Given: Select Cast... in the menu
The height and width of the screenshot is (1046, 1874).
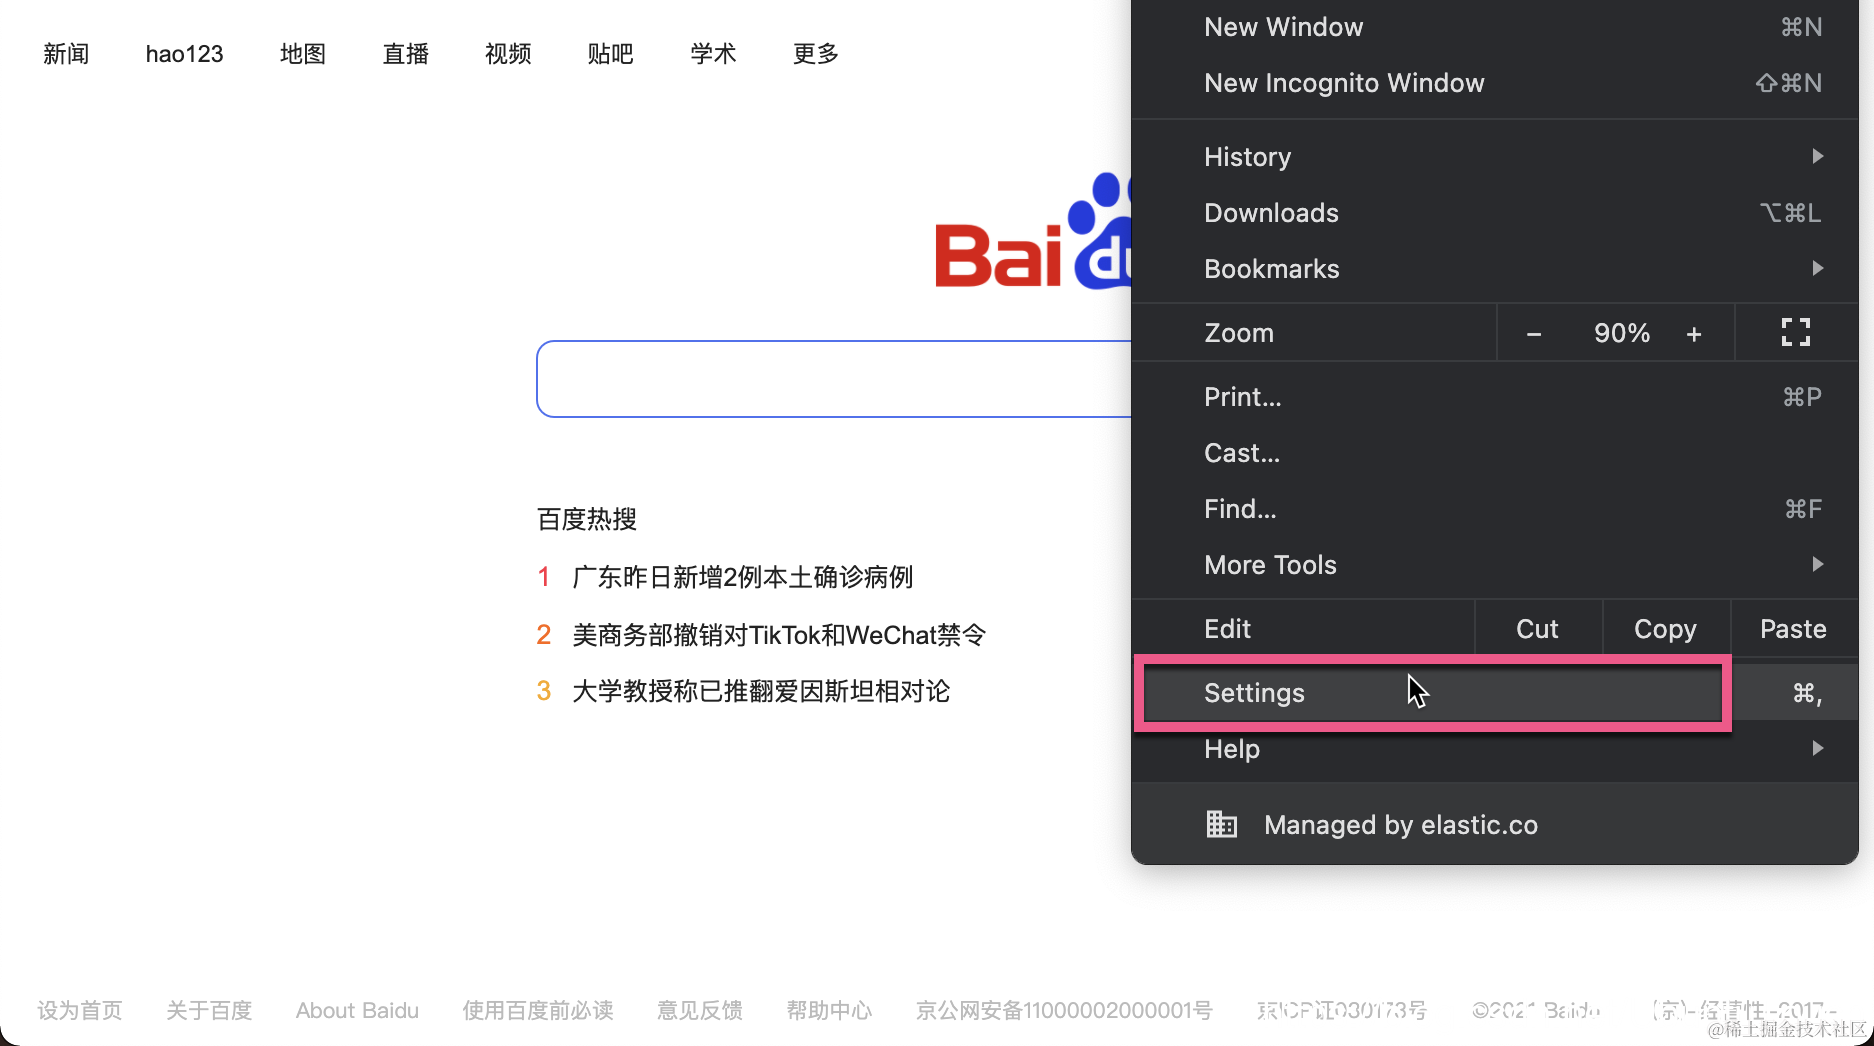Looking at the screenshot, I should point(1495,453).
